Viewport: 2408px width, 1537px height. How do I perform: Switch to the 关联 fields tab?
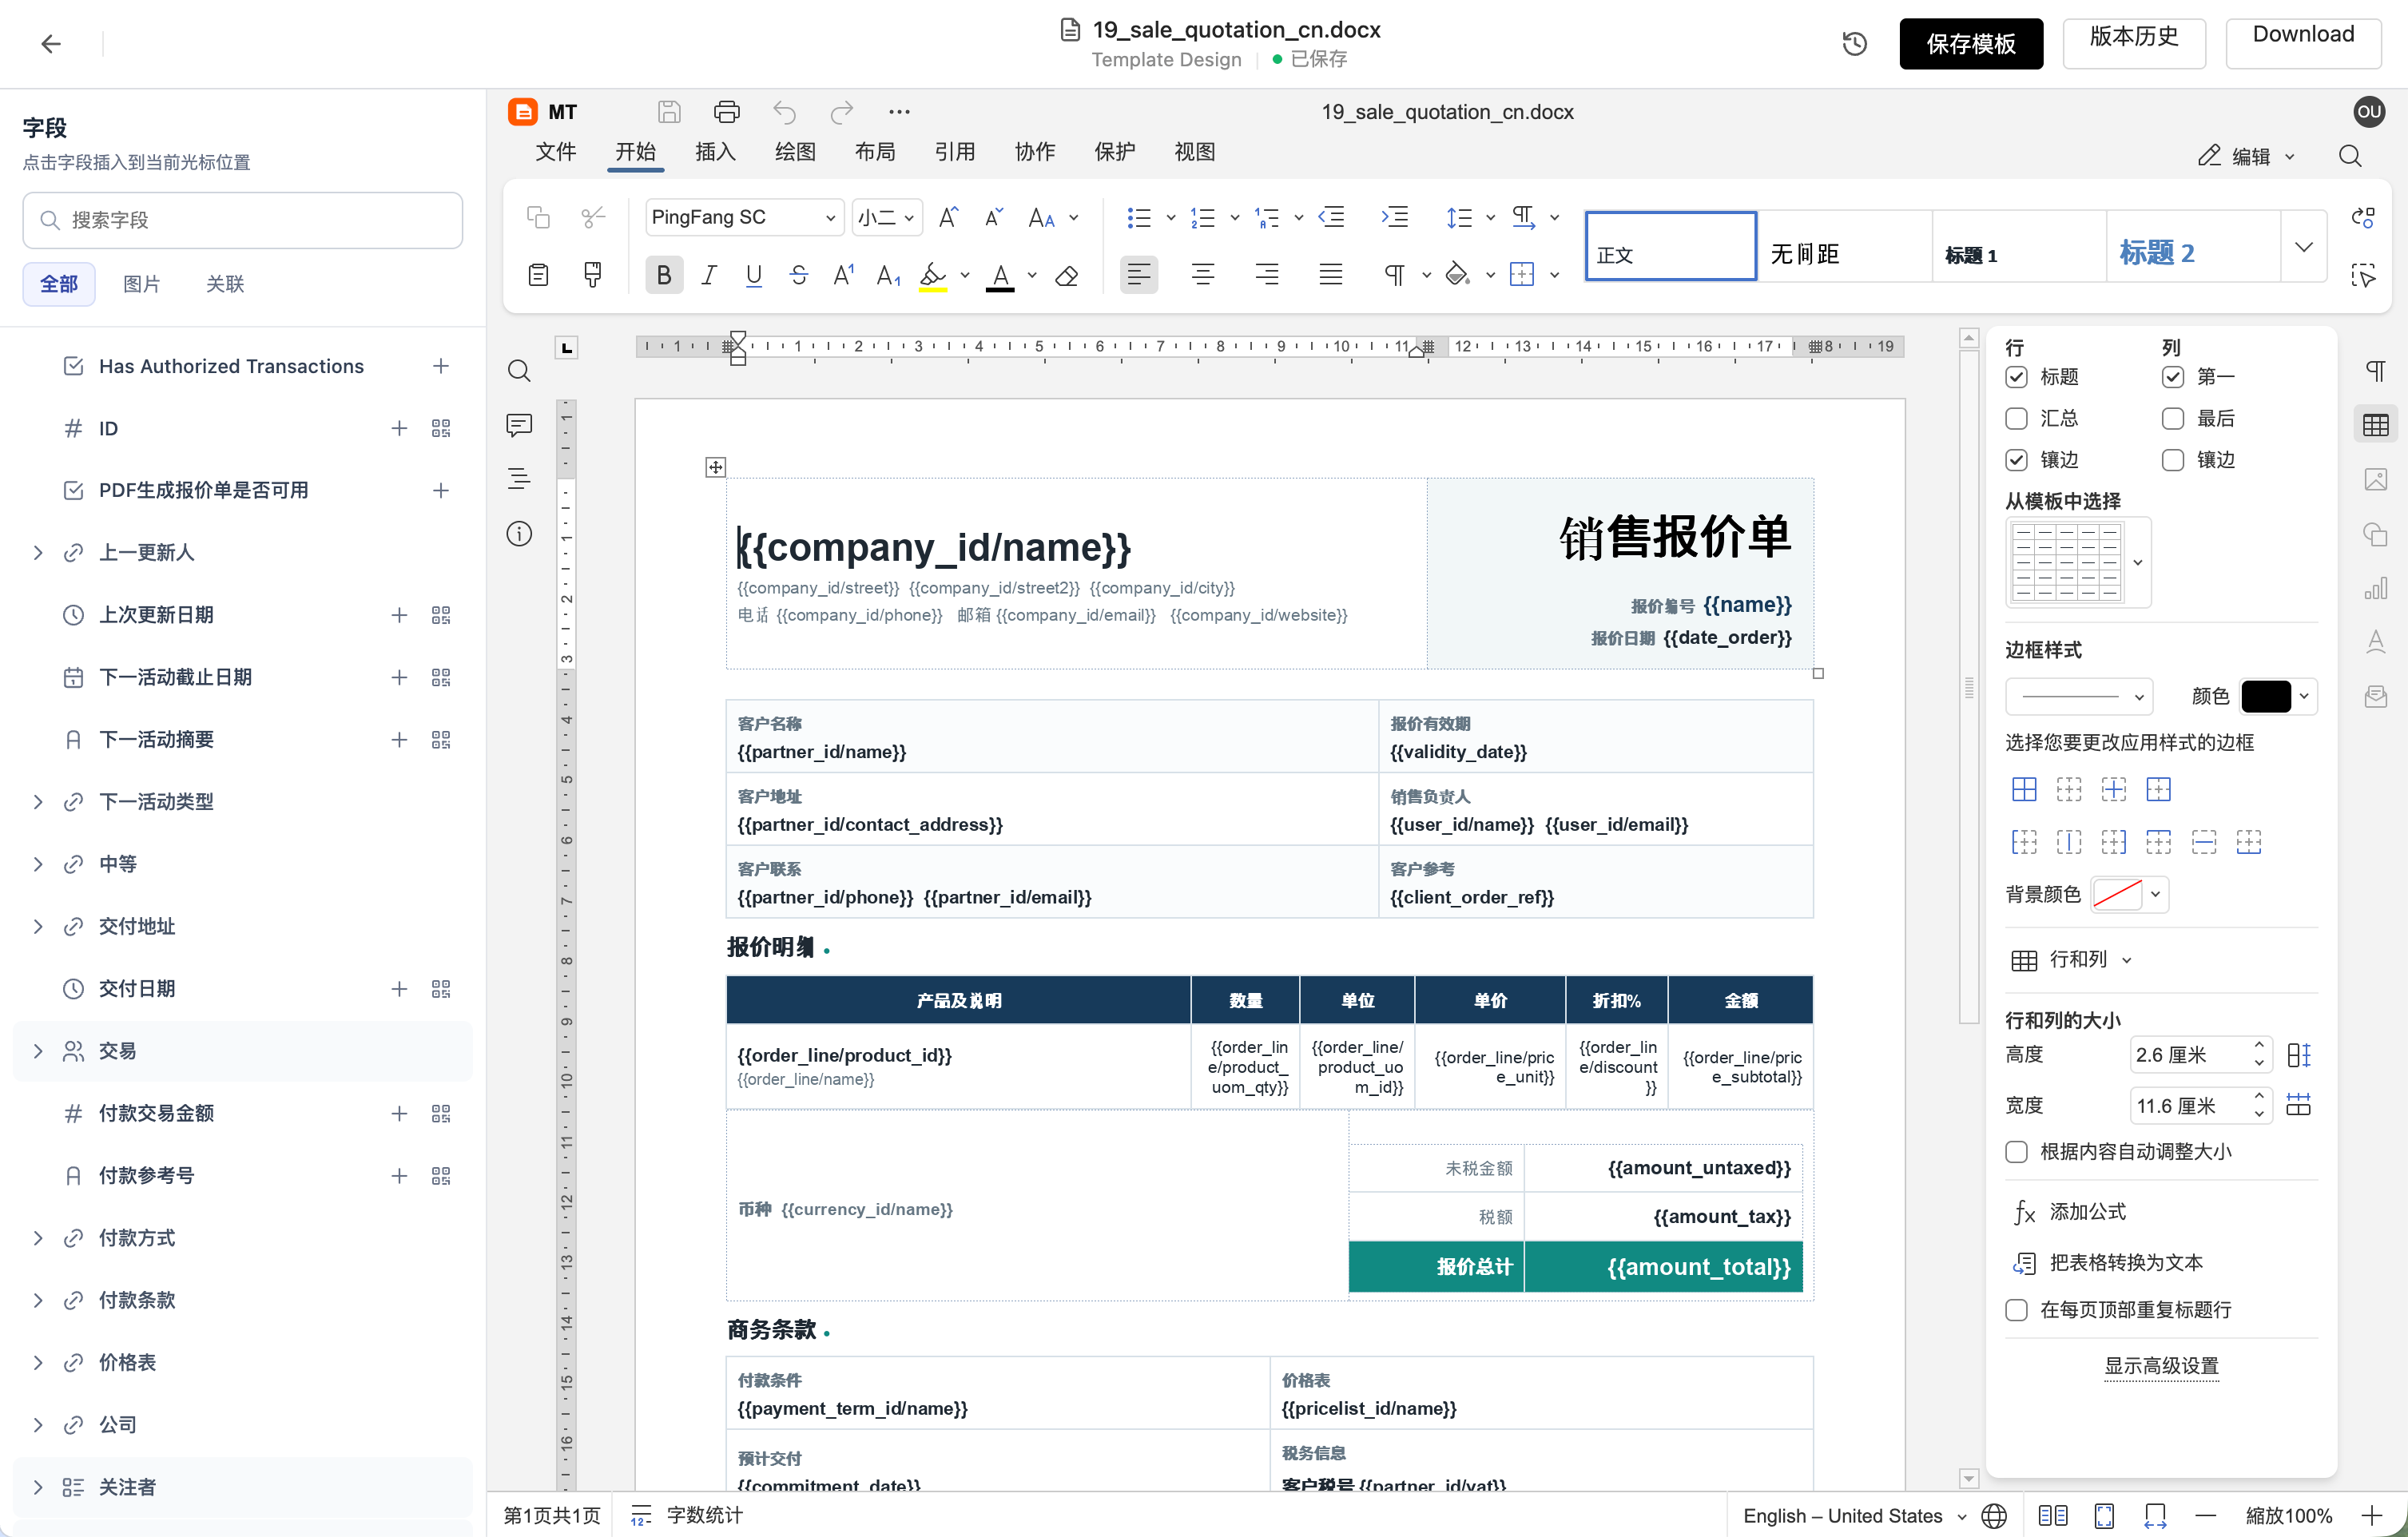tap(225, 284)
